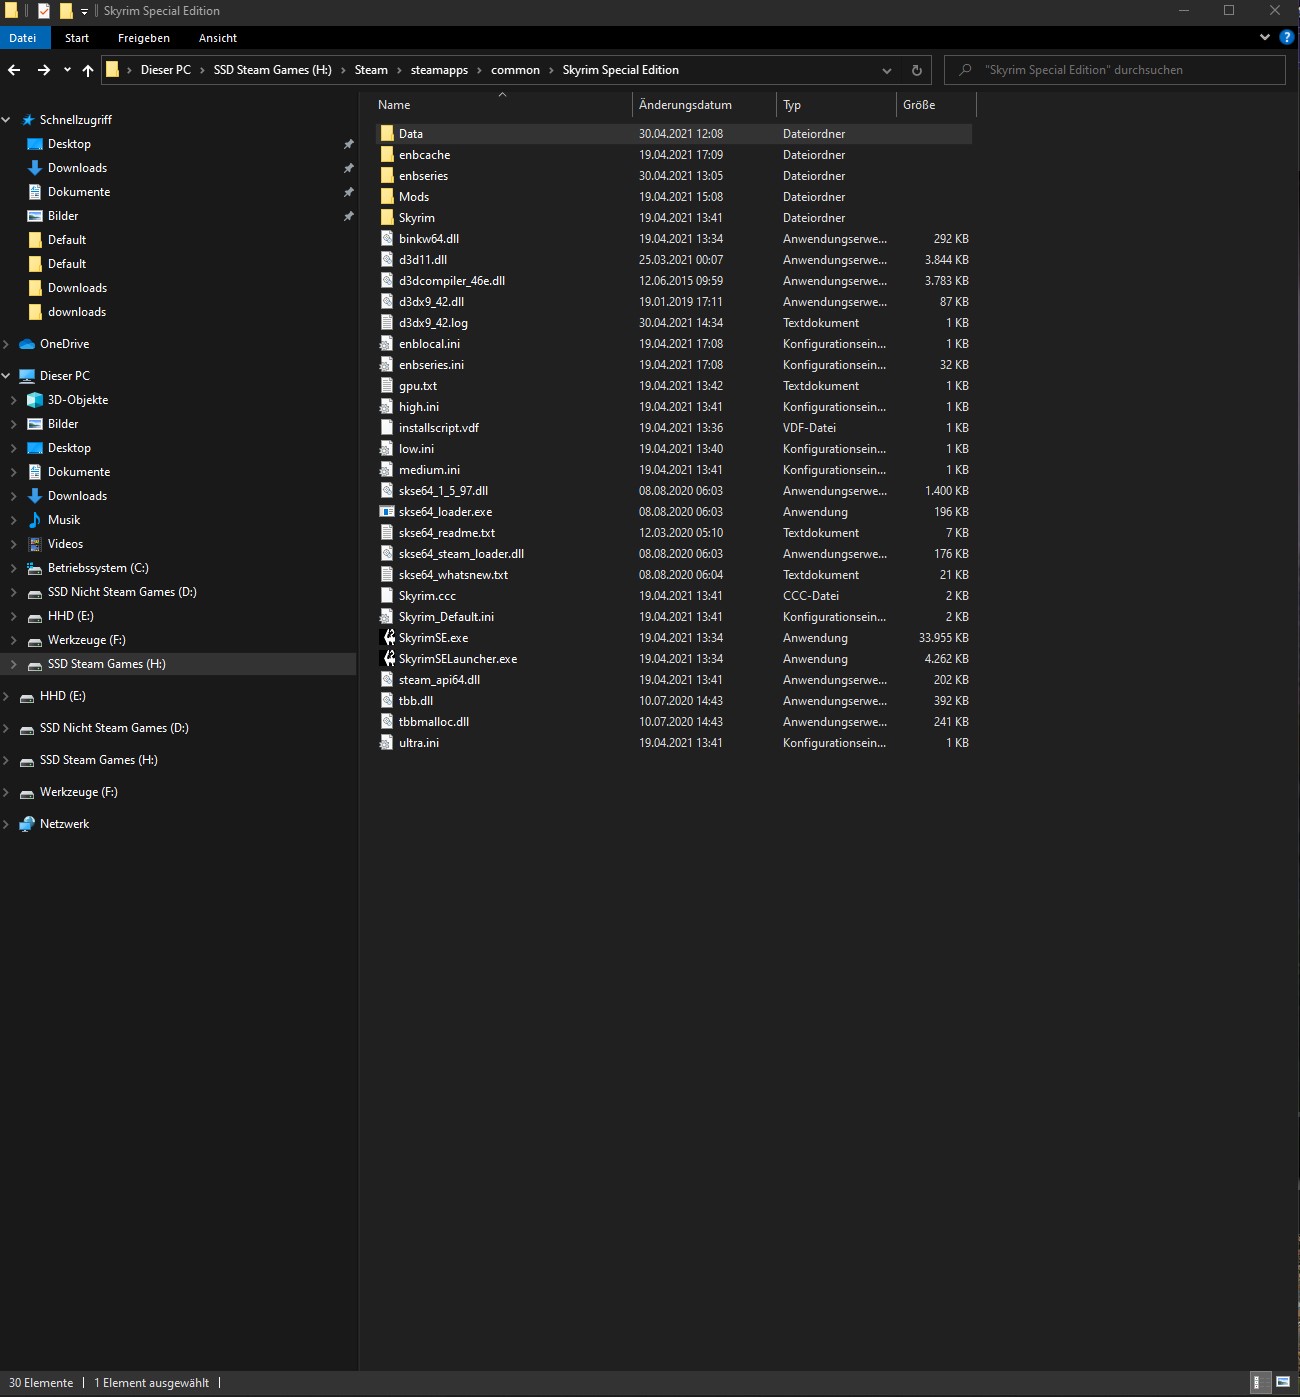Image resolution: width=1300 pixels, height=1397 pixels.
Task: Expand the Netzwerk tree node
Action: (6, 824)
